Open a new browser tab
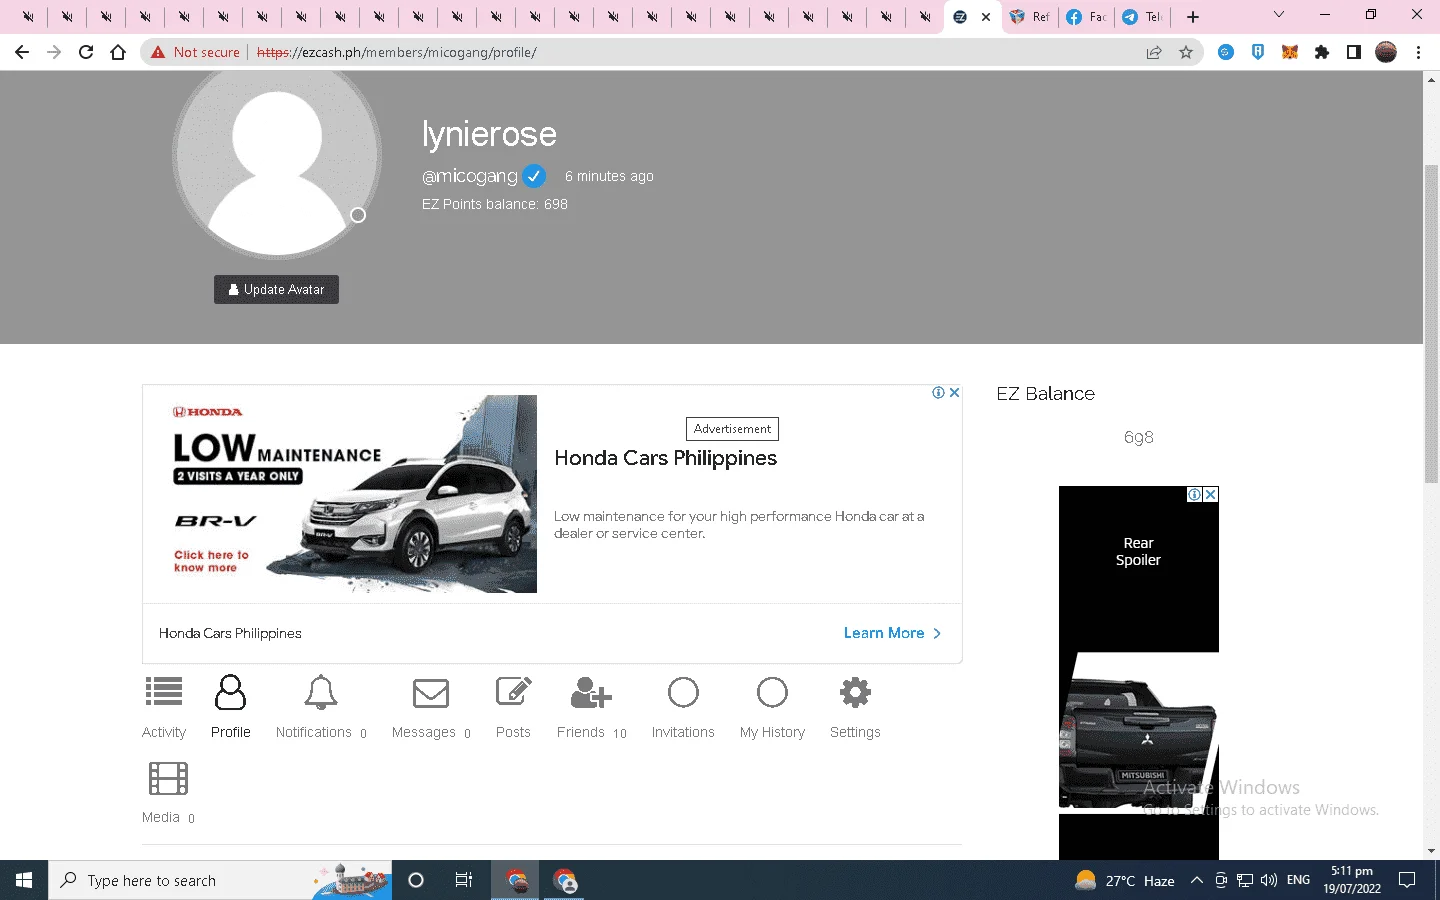This screenshot has height=900, width=1440. tap(1193, 17)
